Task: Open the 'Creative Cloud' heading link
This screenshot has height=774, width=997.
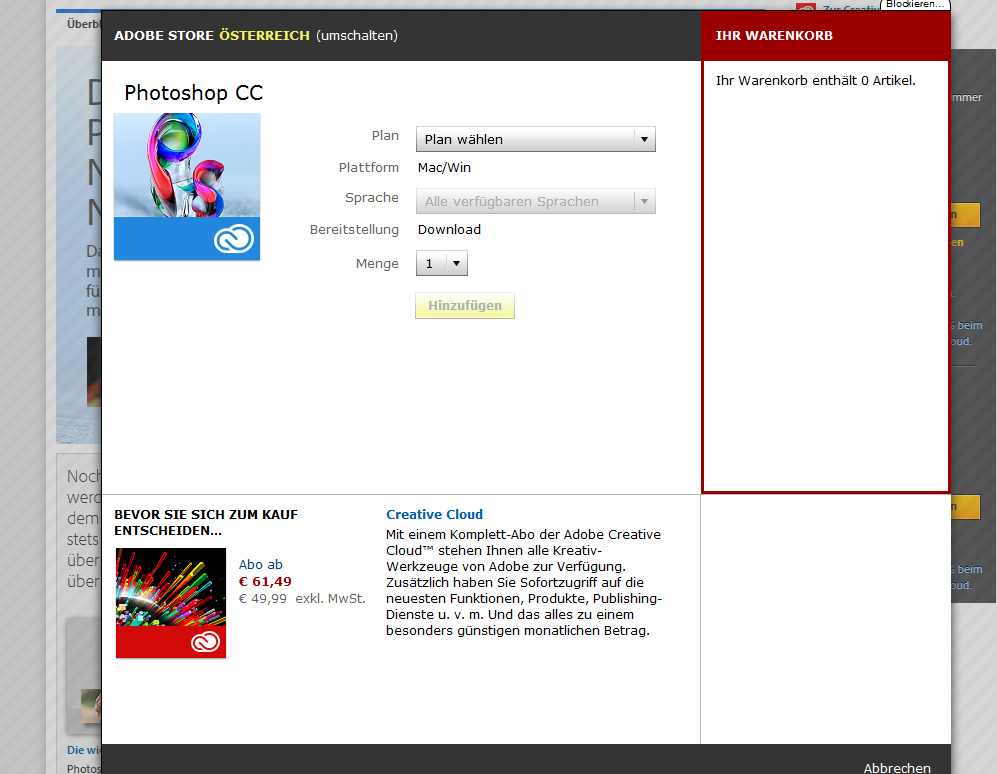Action: coord(434,514)
